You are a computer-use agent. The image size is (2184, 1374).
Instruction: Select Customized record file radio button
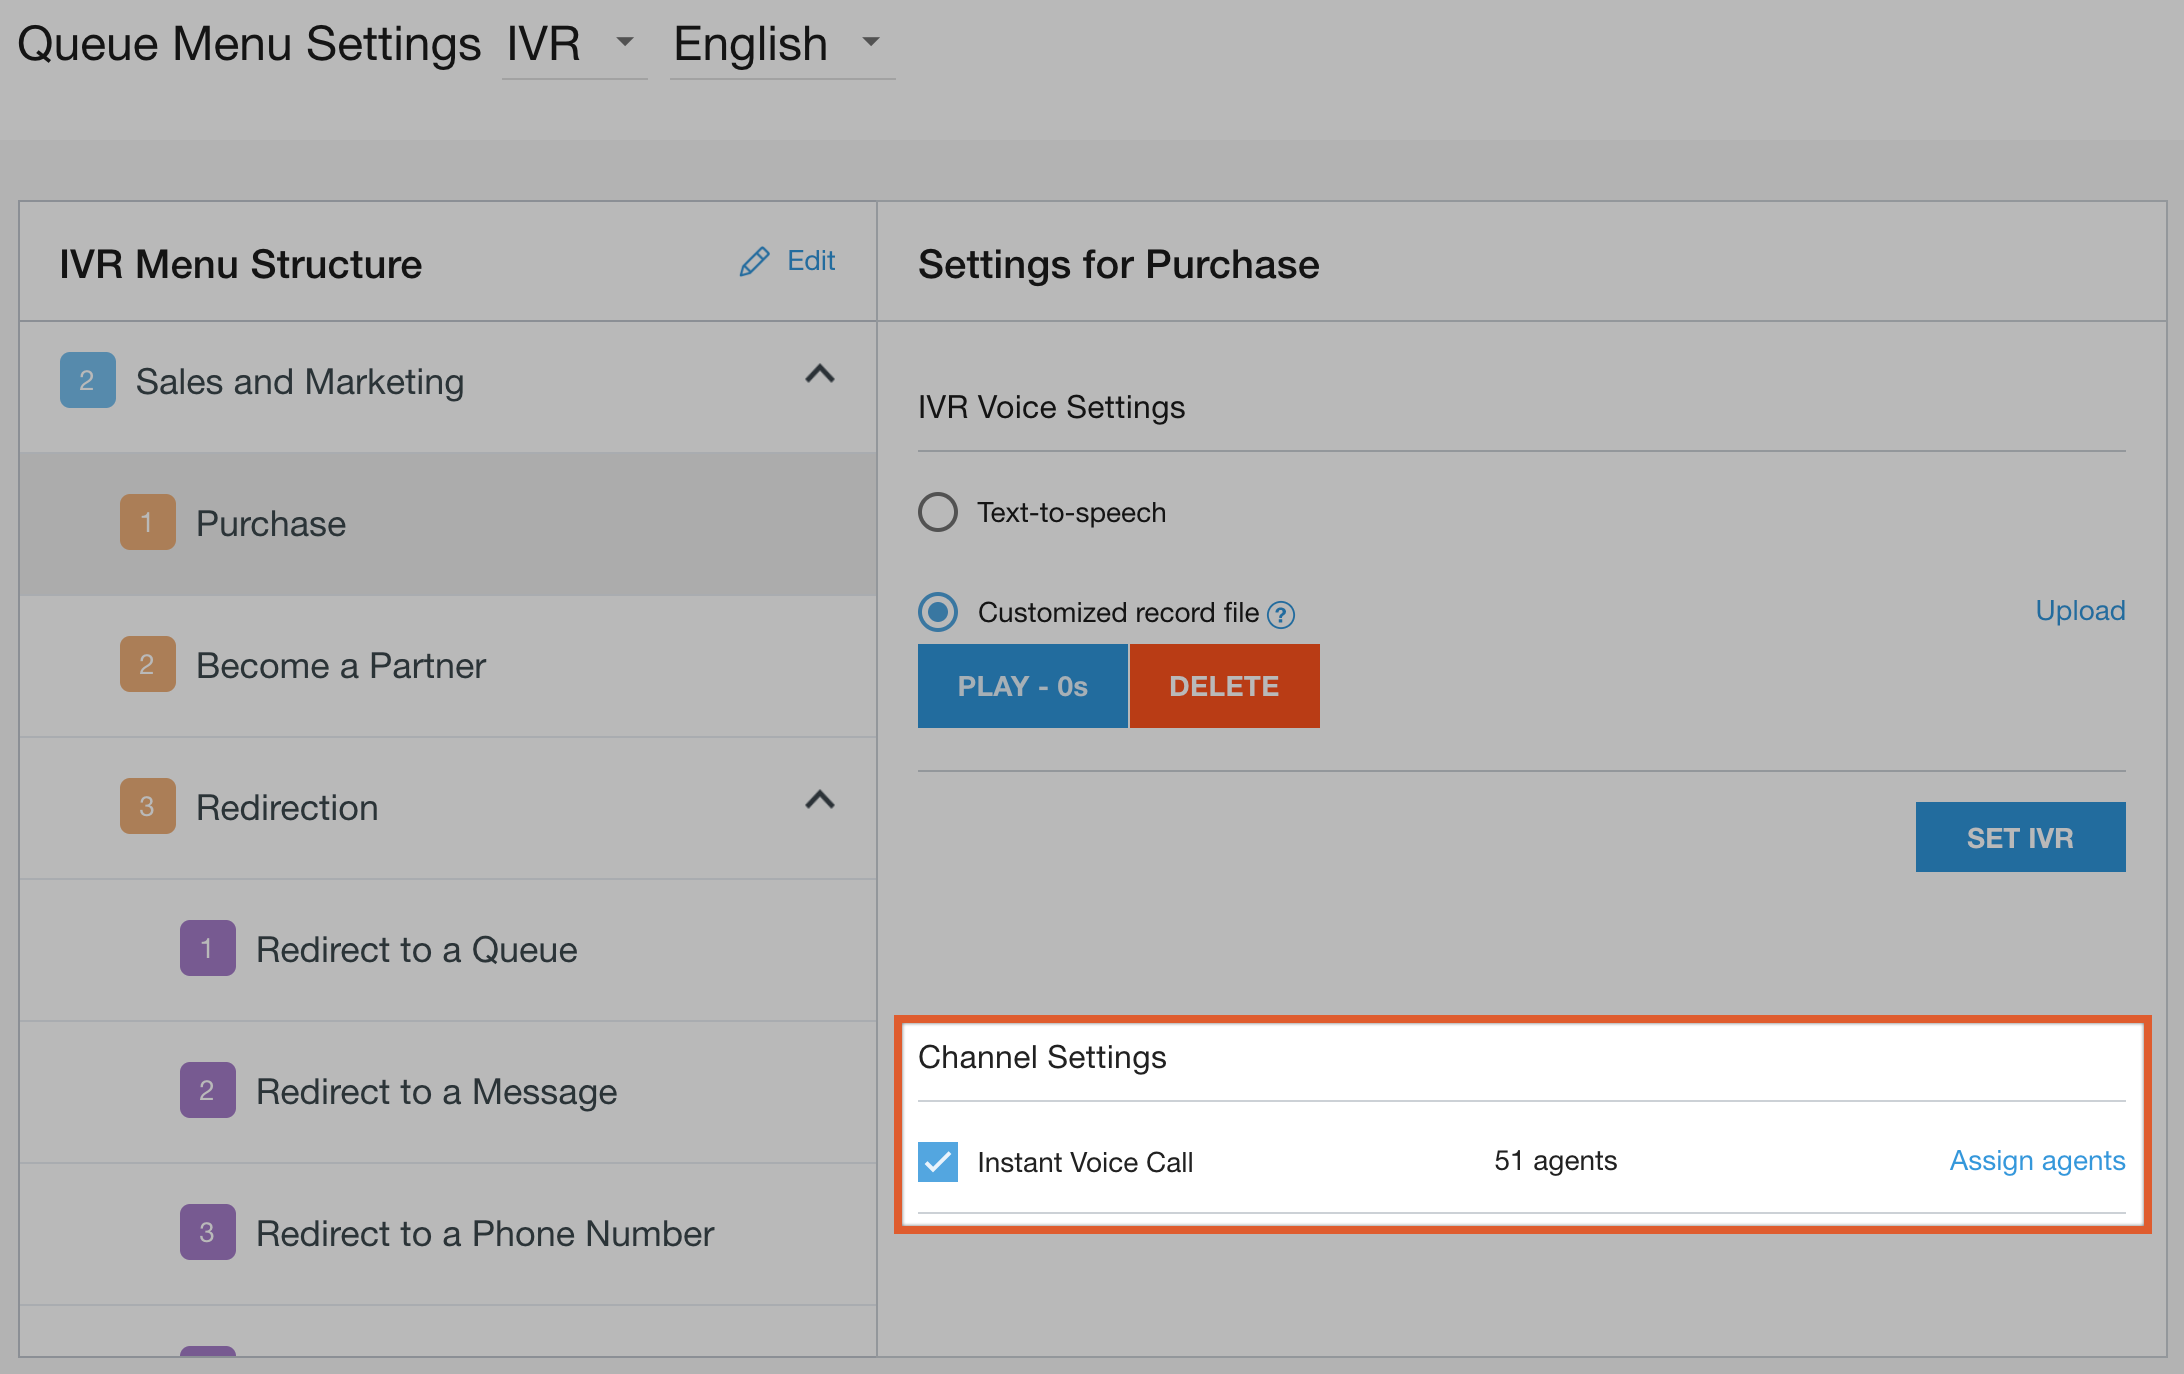click(938, 612)
